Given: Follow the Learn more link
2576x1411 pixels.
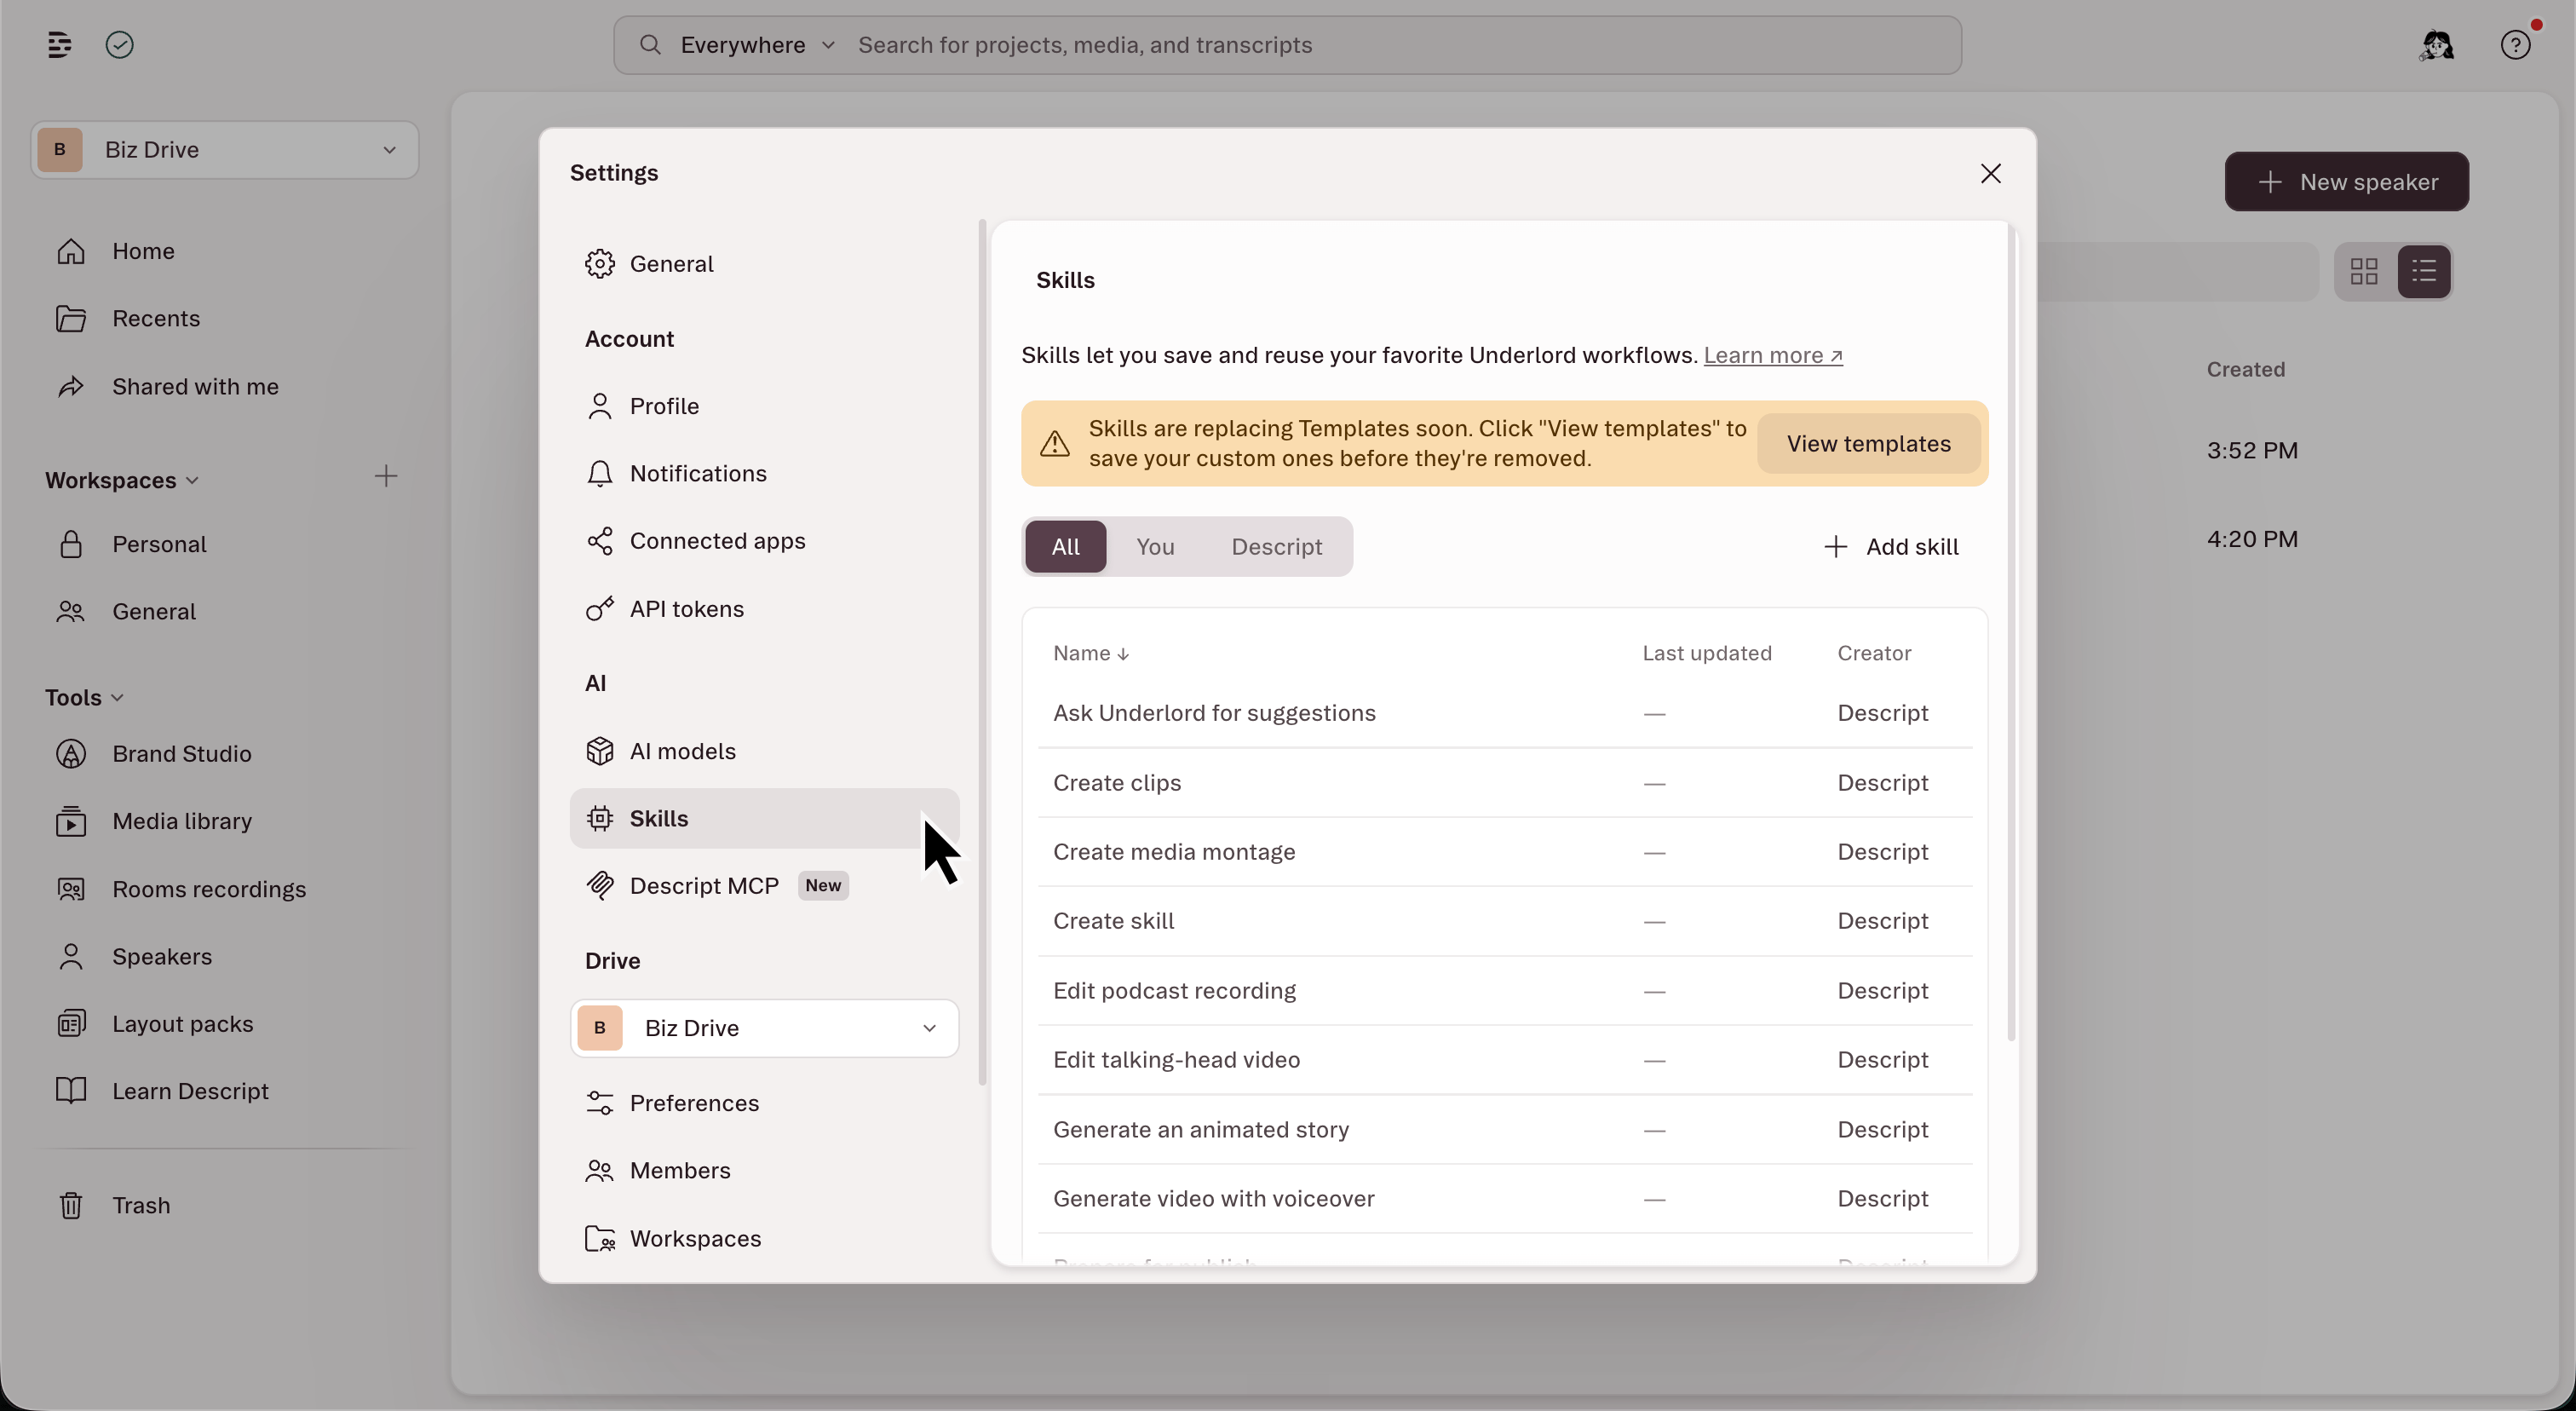Looking at the screenshot, I should 1773,356.
